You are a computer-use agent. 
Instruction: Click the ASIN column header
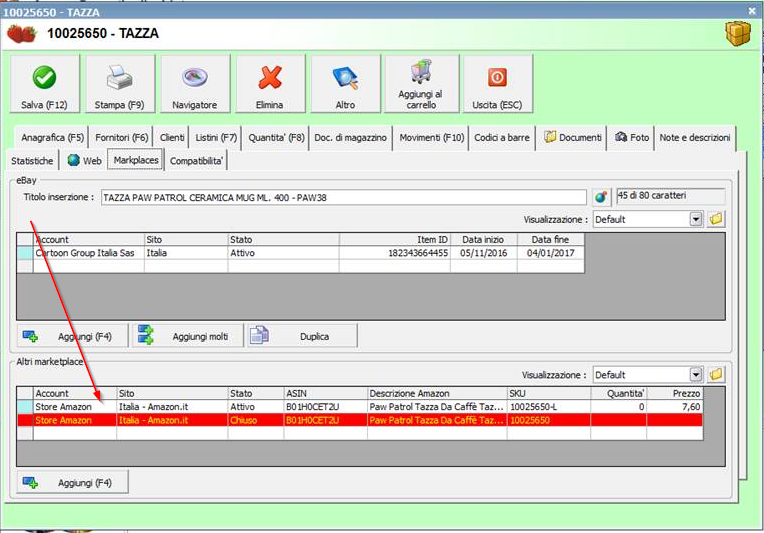pos(326,393)
